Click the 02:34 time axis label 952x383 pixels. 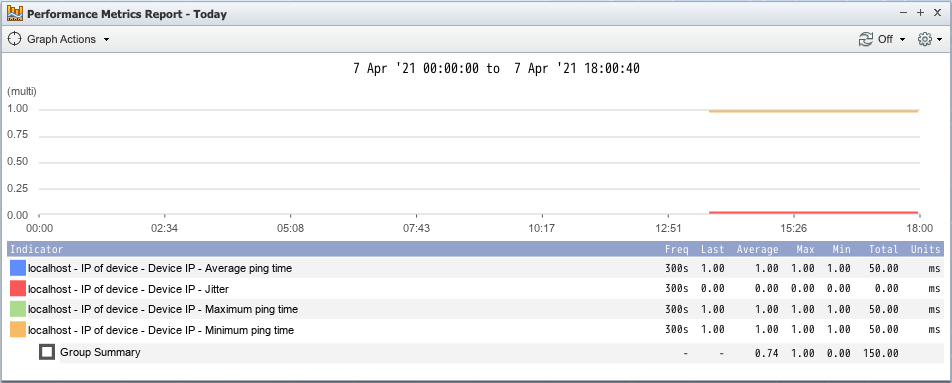(x=165, y=229)
